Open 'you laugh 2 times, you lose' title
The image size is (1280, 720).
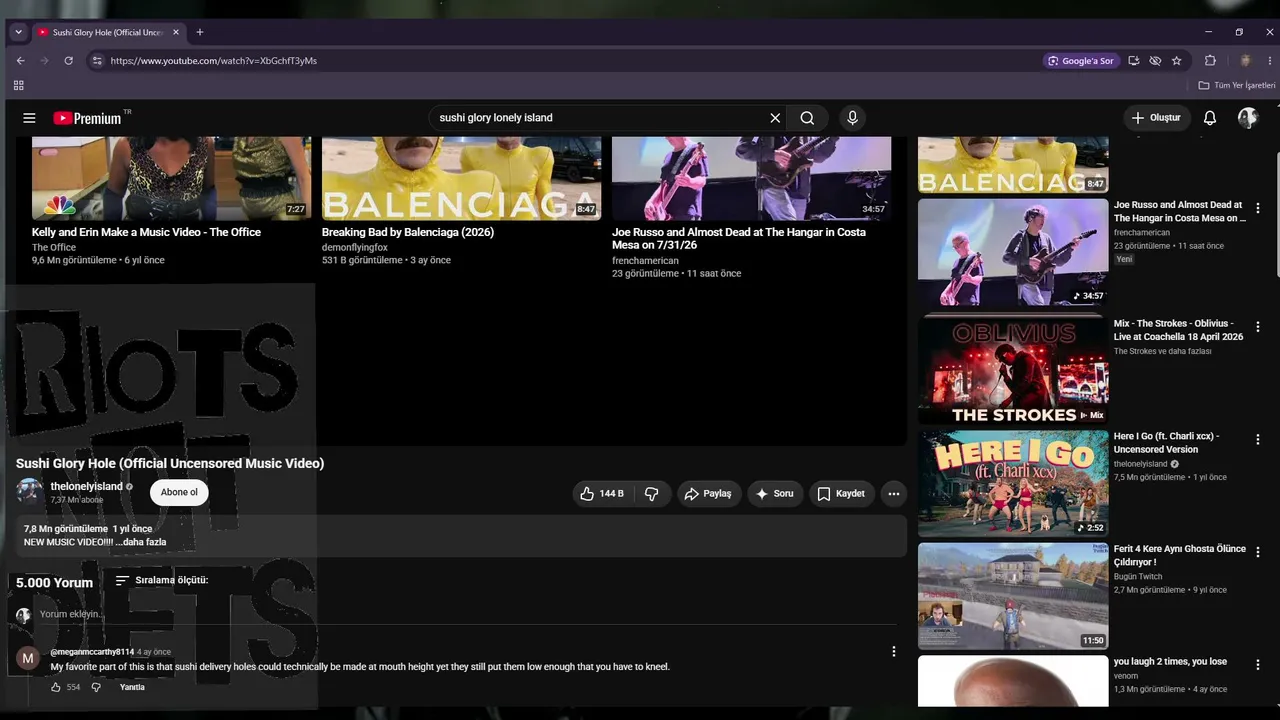click(x=1170, y=662)
